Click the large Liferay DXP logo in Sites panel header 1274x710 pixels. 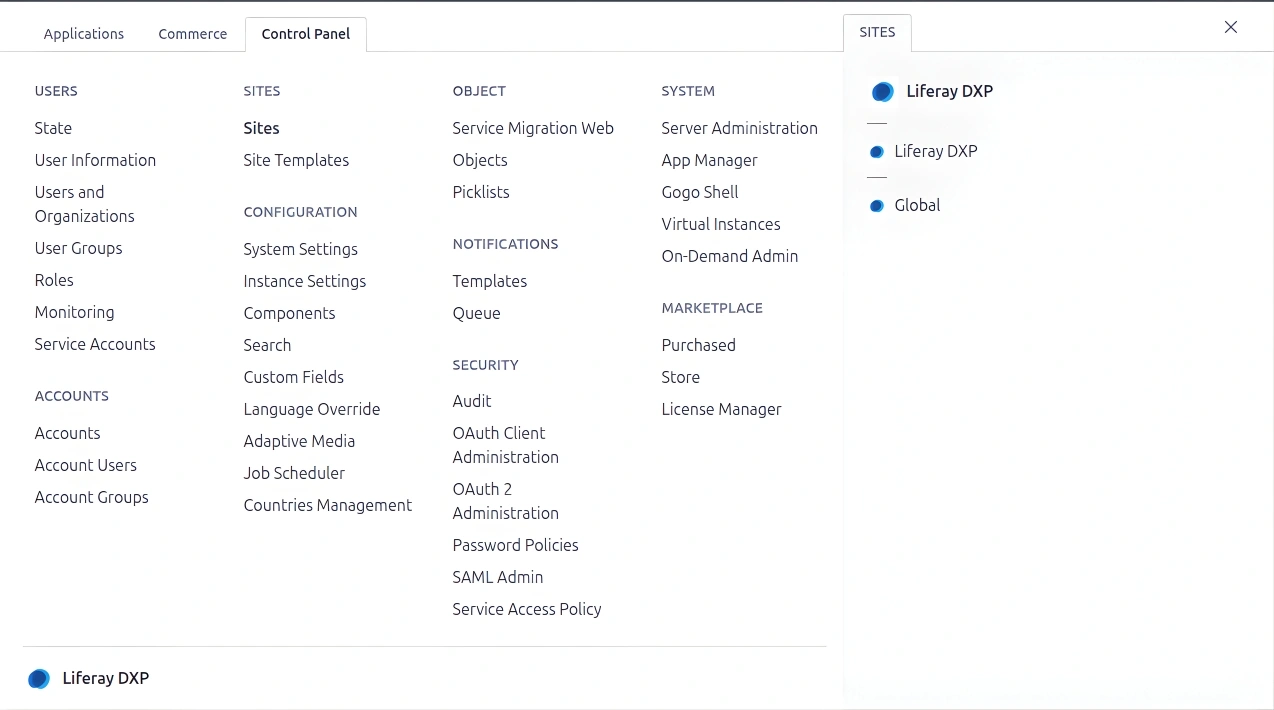pyautogui.click(x=883, y=92)
